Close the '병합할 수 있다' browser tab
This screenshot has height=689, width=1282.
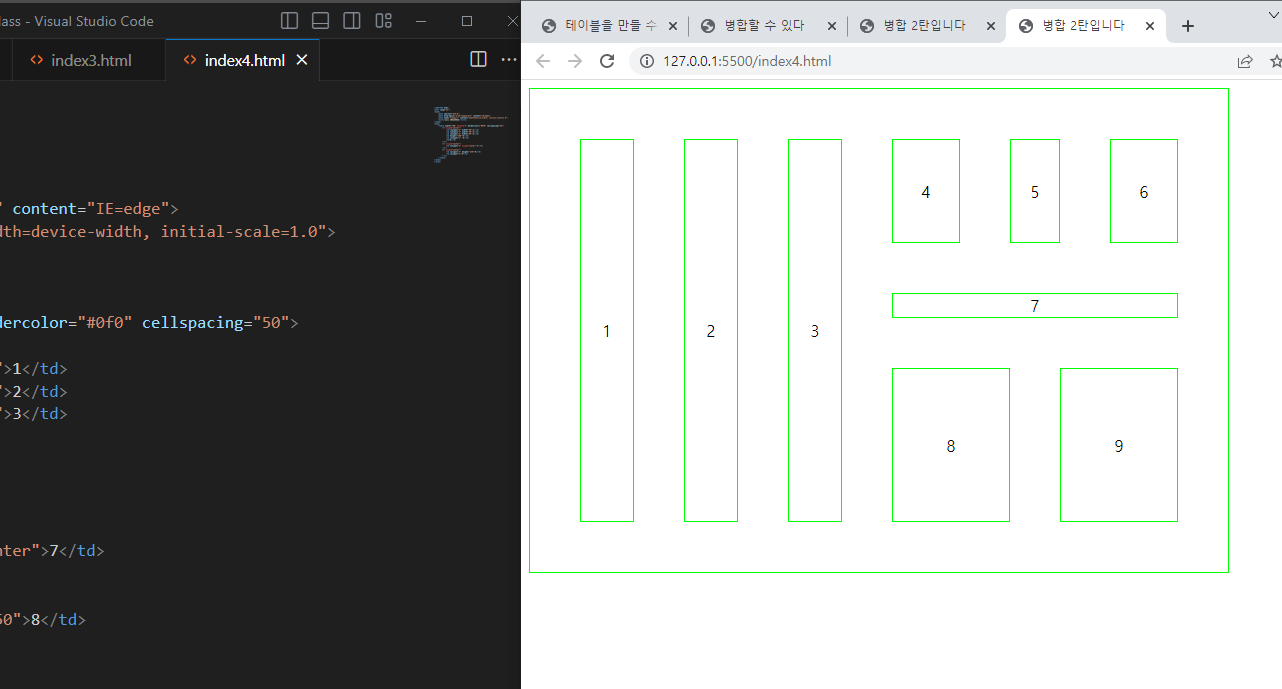coord(832,26)
